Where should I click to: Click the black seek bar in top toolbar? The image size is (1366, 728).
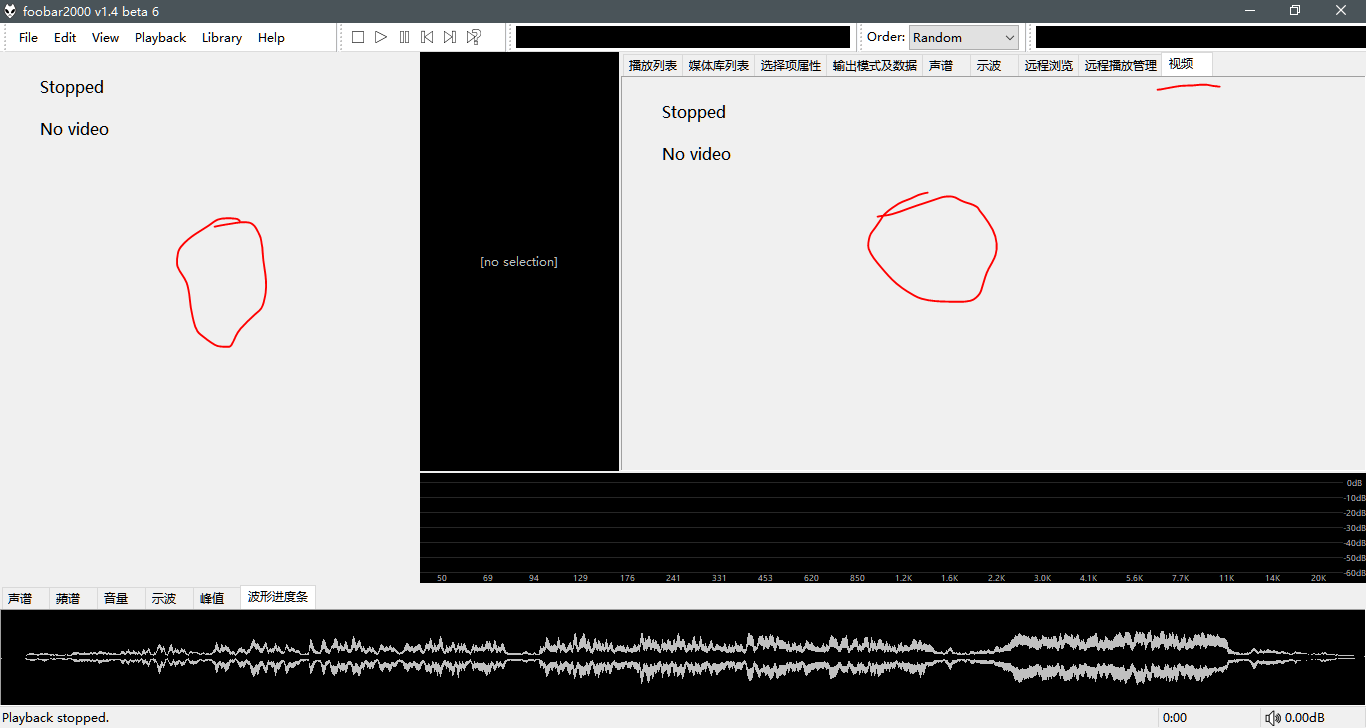pyautogui.click(x=682, y=37)
